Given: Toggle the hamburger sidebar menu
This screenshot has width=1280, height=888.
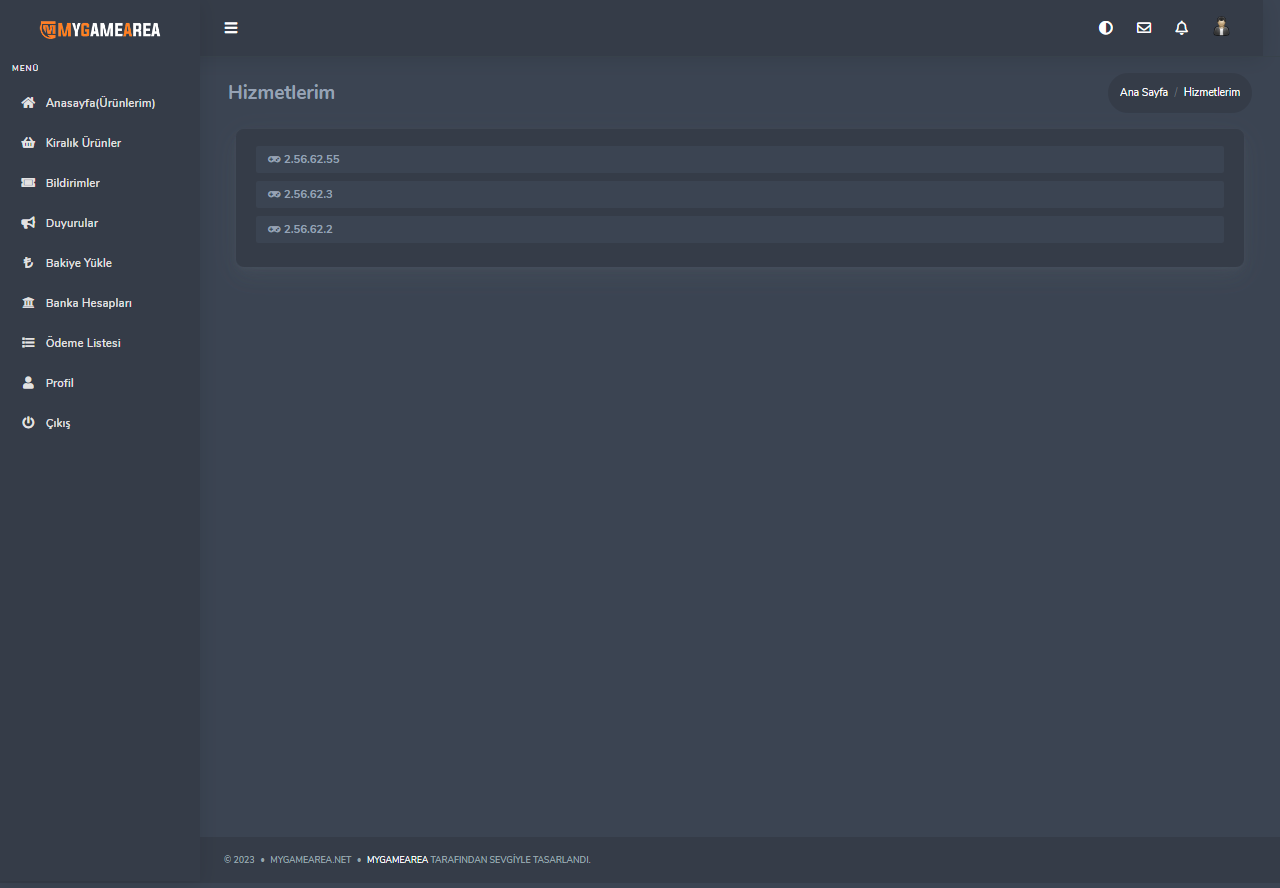Looking at the screenshot, I should (x=231, y=28).
